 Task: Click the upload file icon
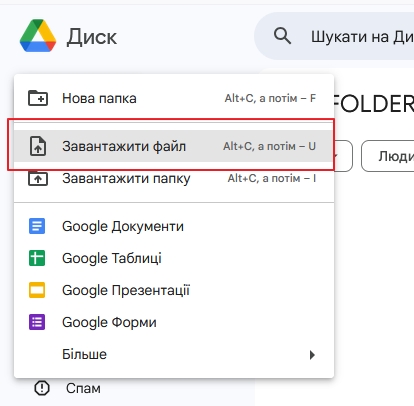click(x=38, y=146)
